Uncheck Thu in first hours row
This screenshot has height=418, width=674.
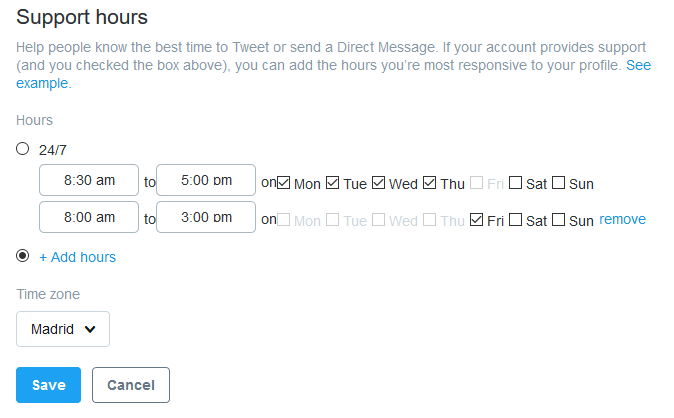coord(429,183)
